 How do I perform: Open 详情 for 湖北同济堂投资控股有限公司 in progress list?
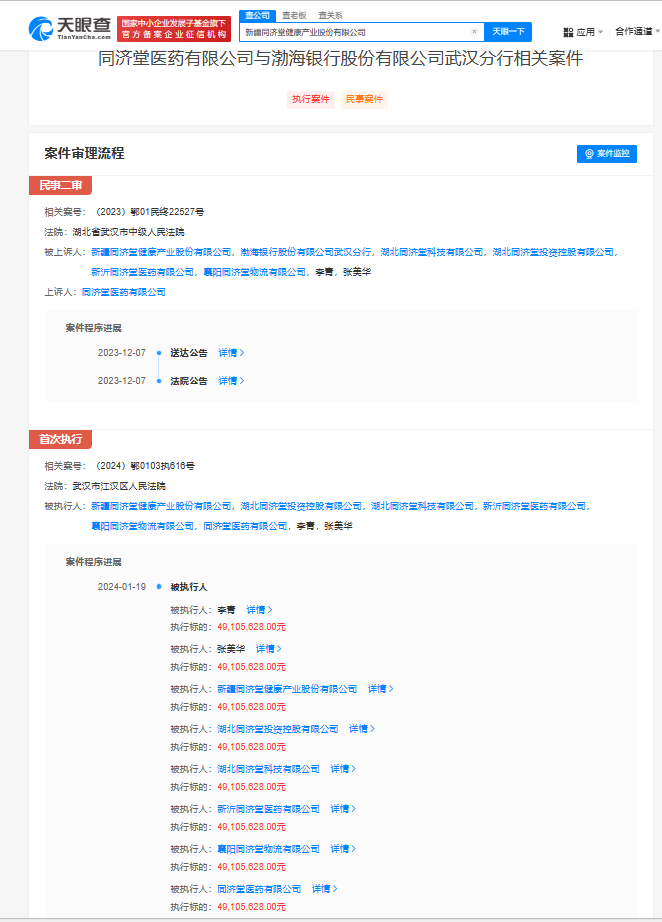click(x=362, y=729)
